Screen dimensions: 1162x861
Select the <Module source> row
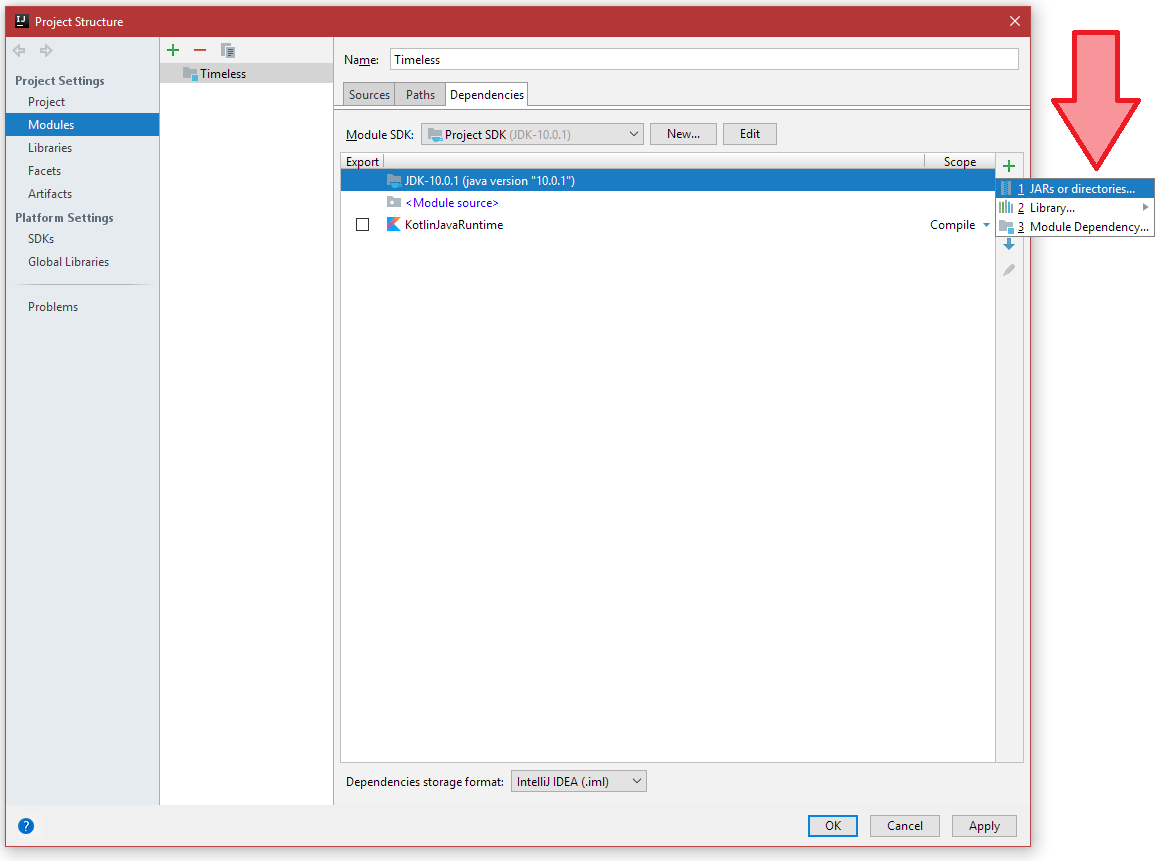[x=668, y=202]
